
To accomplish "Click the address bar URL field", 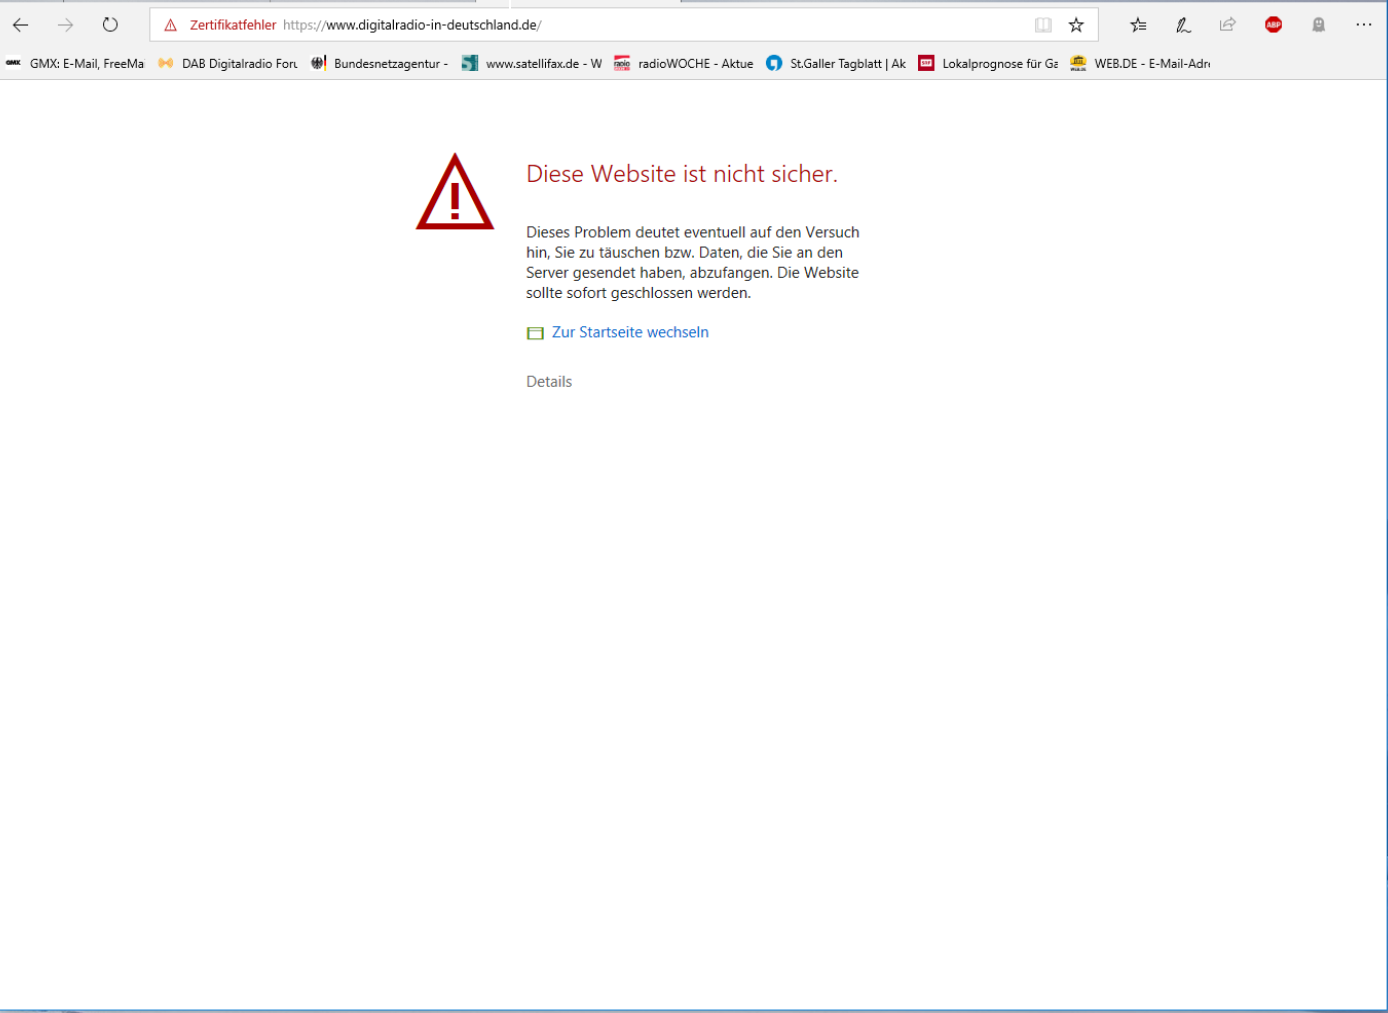I will coord(650,25).
